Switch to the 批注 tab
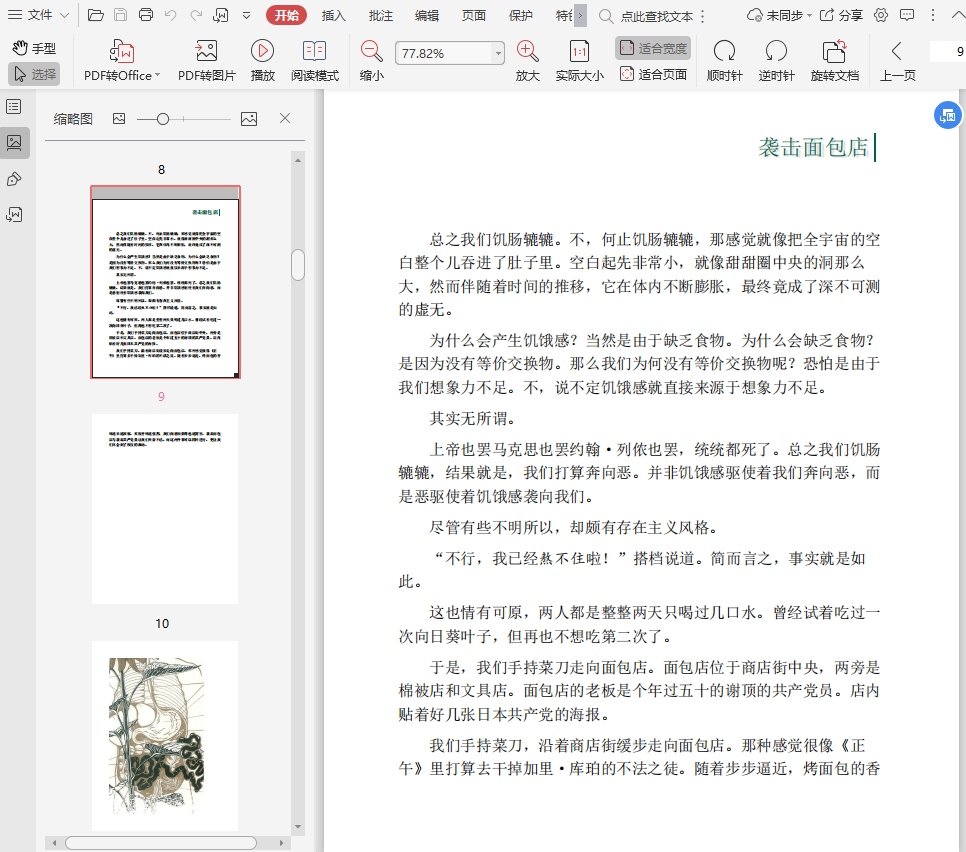Viewport: 966px width, 852px height. click(380, 15)
